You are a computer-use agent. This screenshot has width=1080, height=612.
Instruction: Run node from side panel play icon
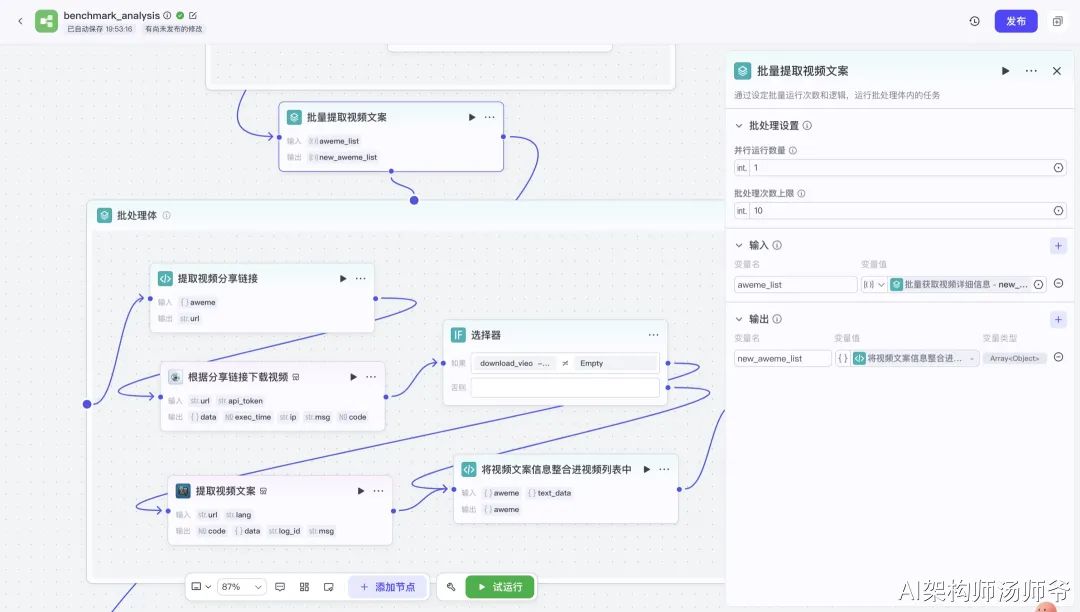coord(1006,71)
